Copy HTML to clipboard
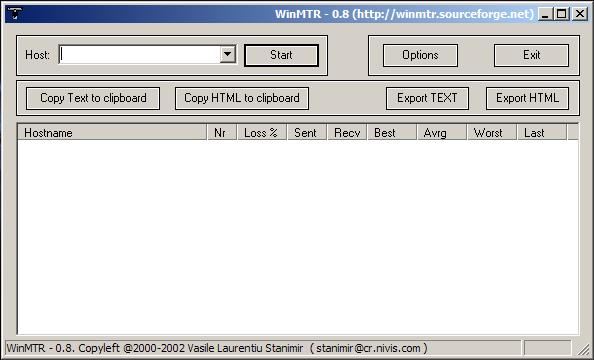Viewport: 594px width, 360px height. pos(242,98)
